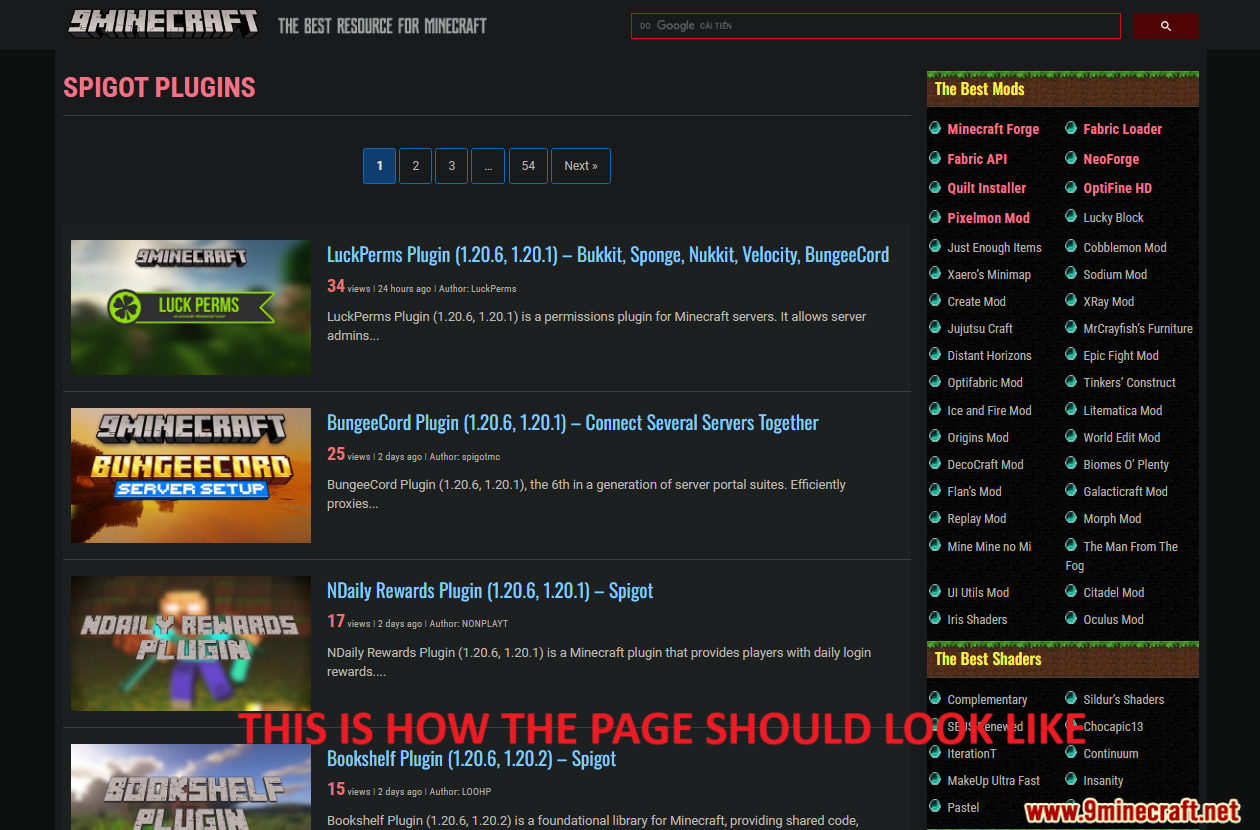Viewport: 1260px width, 830px height.
Task: Open Litematica Mod link
Action: [1122, 411]
